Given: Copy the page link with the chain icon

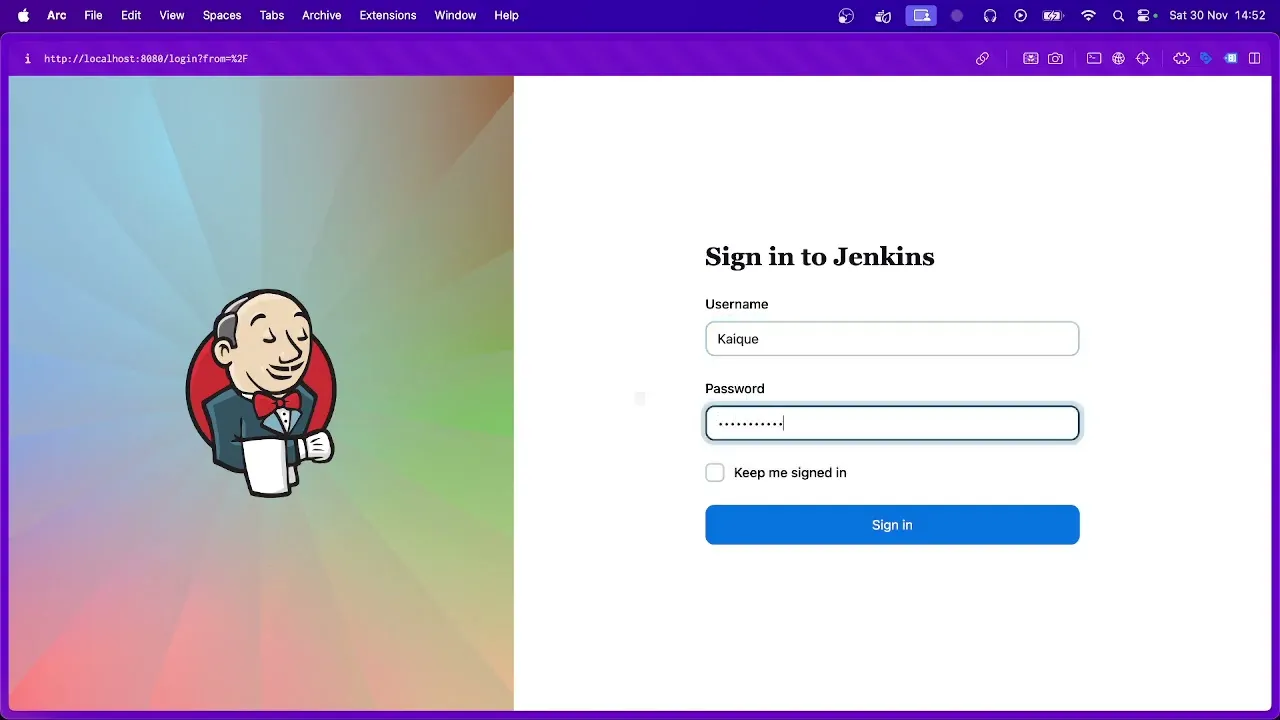Looking at the screenshot, I should [982, 59].
